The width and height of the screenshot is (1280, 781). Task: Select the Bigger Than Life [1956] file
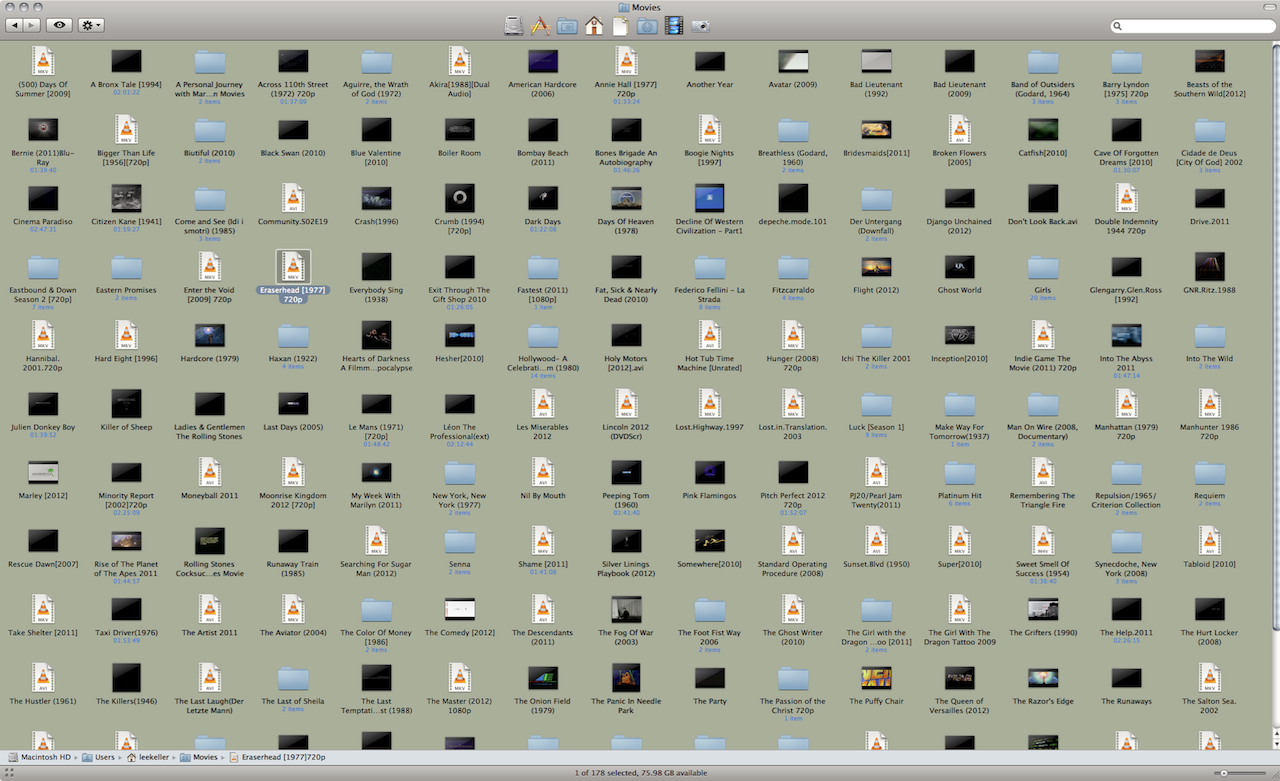pos(126,129)
